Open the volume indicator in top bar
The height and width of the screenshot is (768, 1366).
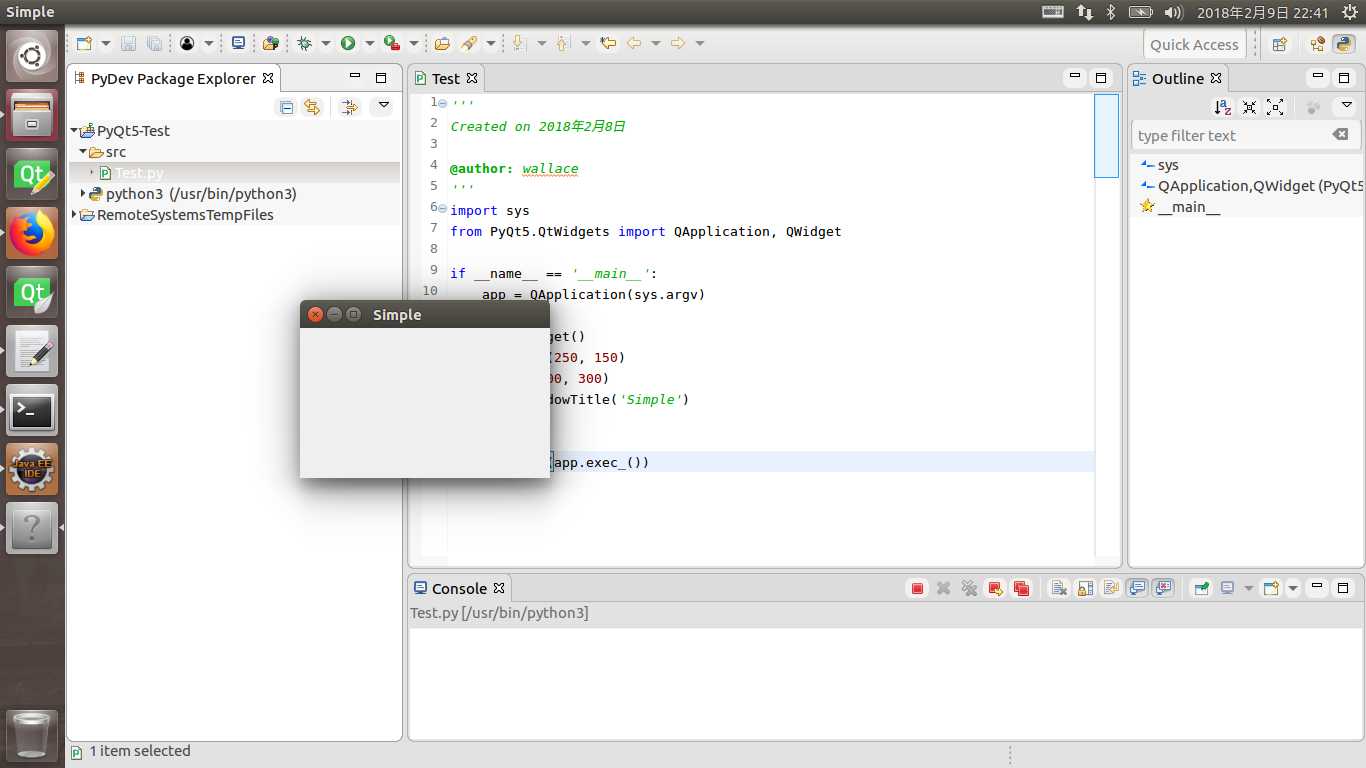(1174, 12)
